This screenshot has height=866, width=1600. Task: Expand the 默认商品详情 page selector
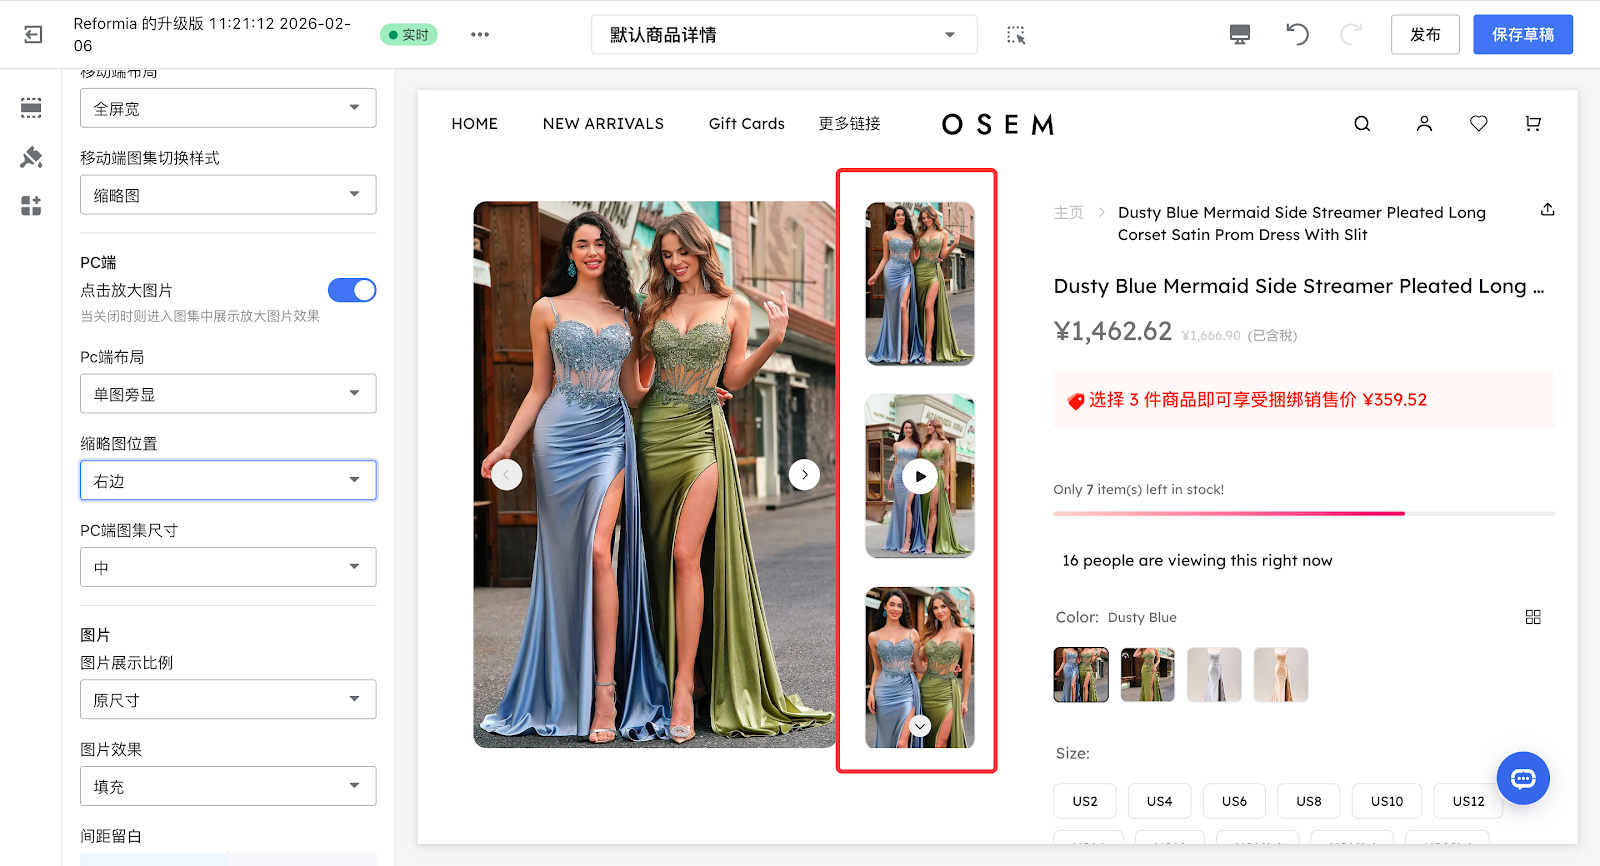783,35
